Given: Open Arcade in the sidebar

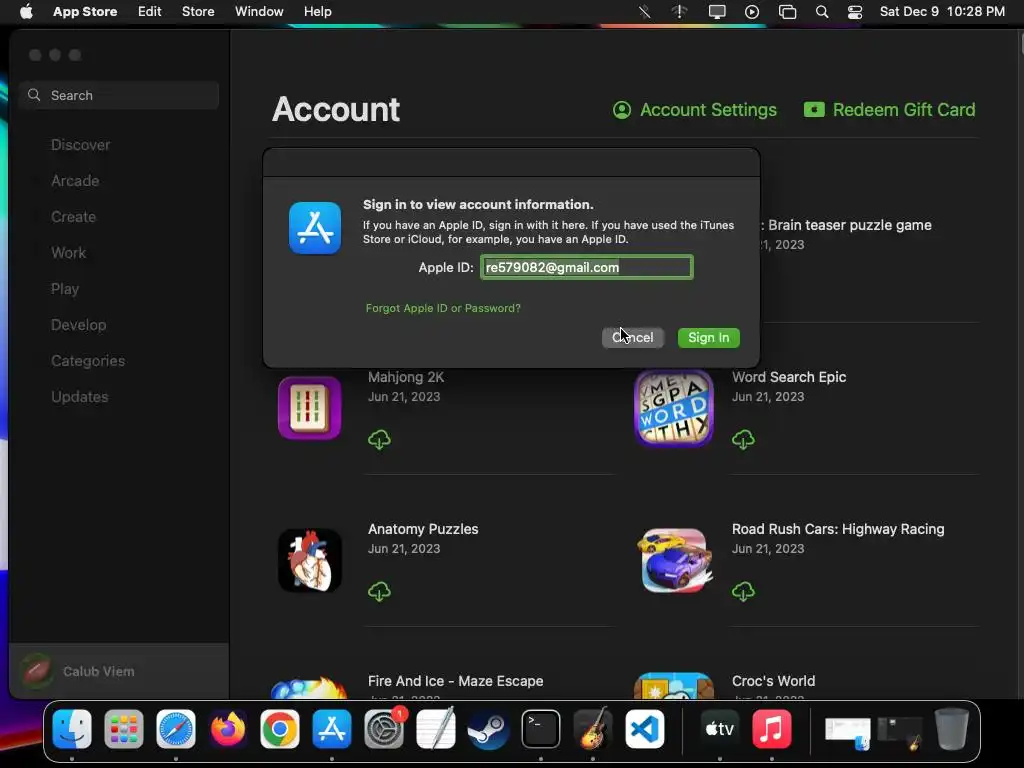Looking at the screenshot, I should 75,181.
